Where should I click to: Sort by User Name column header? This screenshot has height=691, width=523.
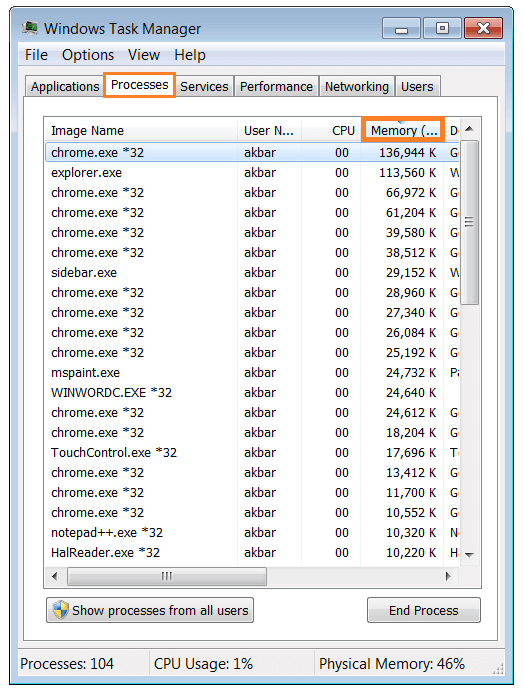[x=269, y=130]
